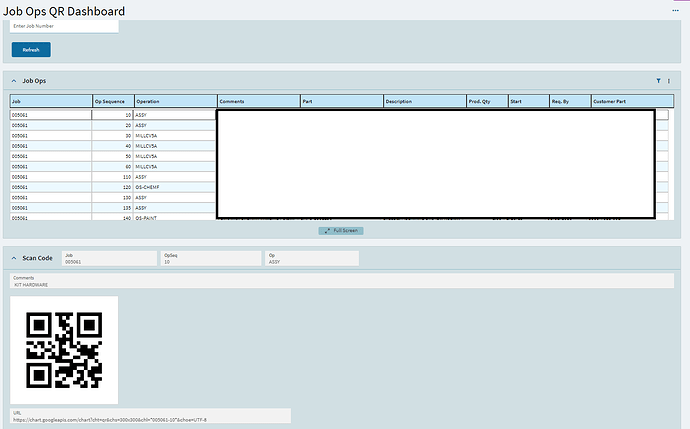Select the Op Sequence 135 cell
Image resolution: width=690 pixels, height=429 pixels.
click(113, 208)
